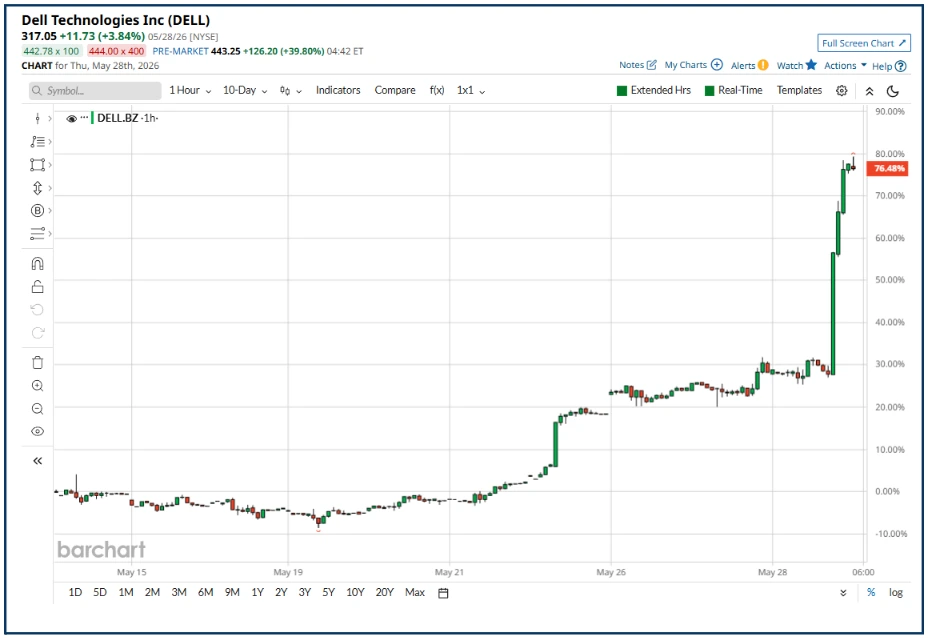The width and height of the screenshot is (928, 638).
Task: Expand the rectangle tool submenu arrow
Action: coord(50,165)
